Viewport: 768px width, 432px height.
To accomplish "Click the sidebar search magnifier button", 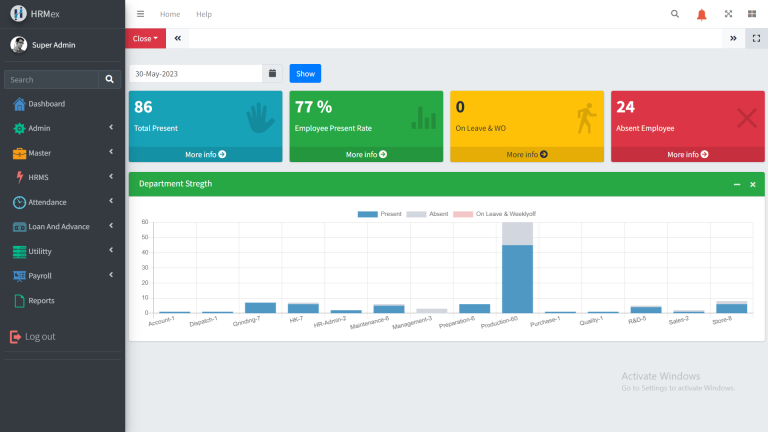I will point(110,79).
